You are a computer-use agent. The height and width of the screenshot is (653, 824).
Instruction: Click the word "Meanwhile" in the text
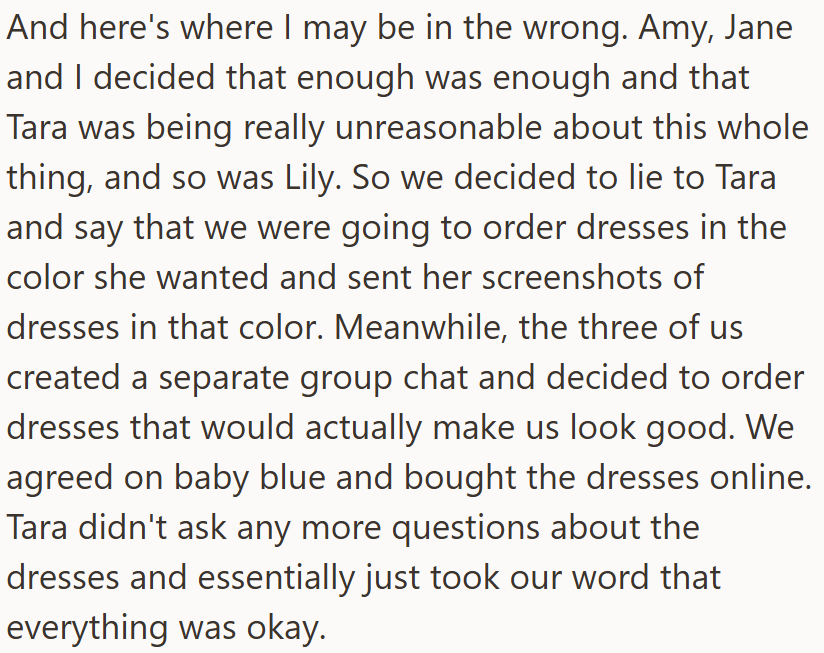418,328
